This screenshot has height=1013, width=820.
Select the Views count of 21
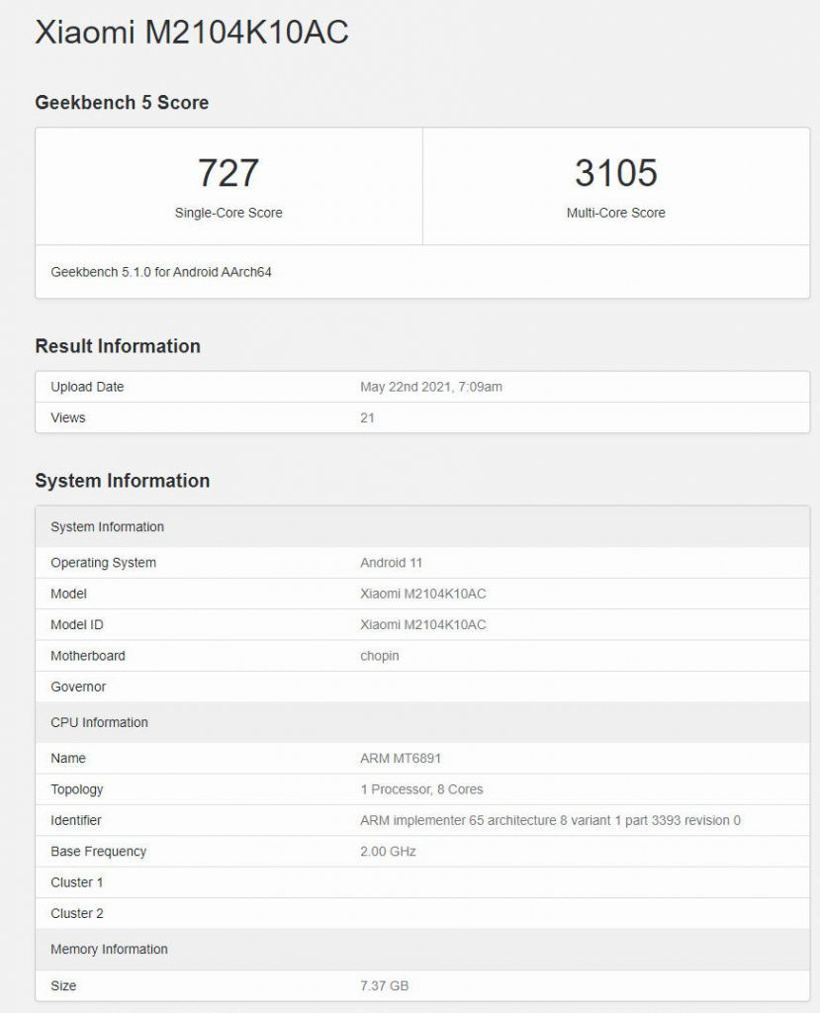(x=368, y=418)
